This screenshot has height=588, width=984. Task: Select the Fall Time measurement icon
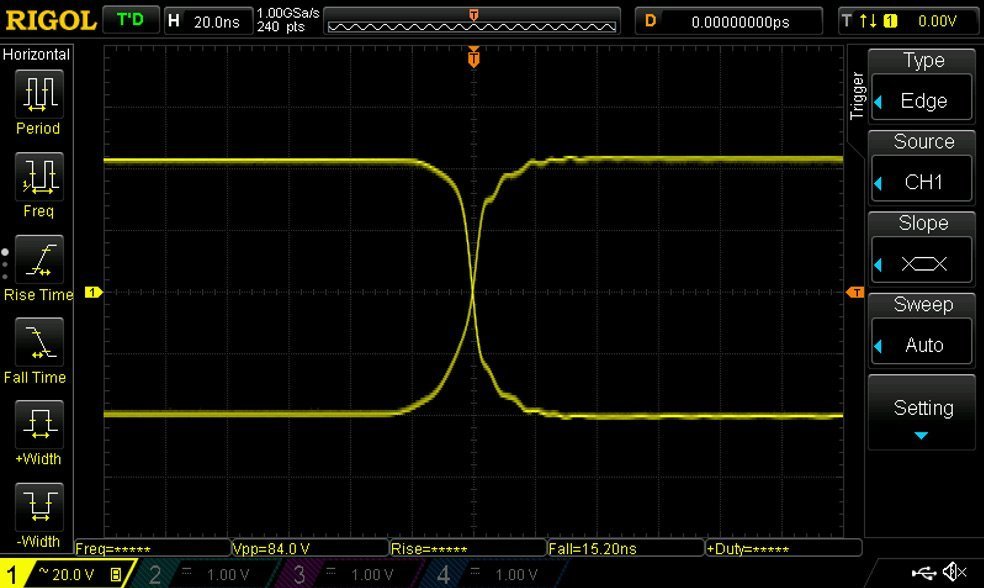[x=39, y=342]
